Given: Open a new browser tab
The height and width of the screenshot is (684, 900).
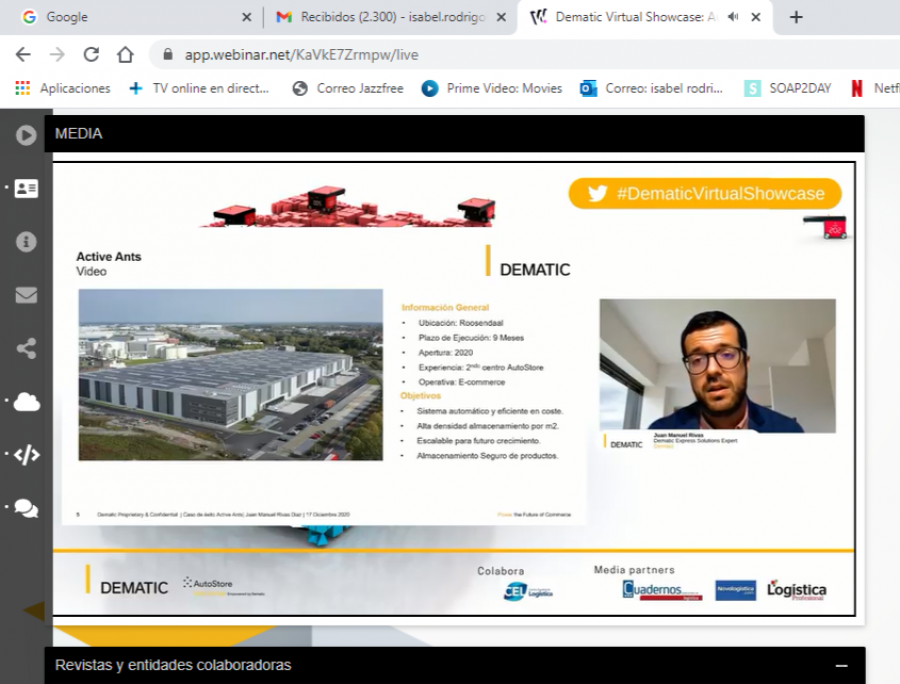Looking at the screenshot, I should point(796,17).
